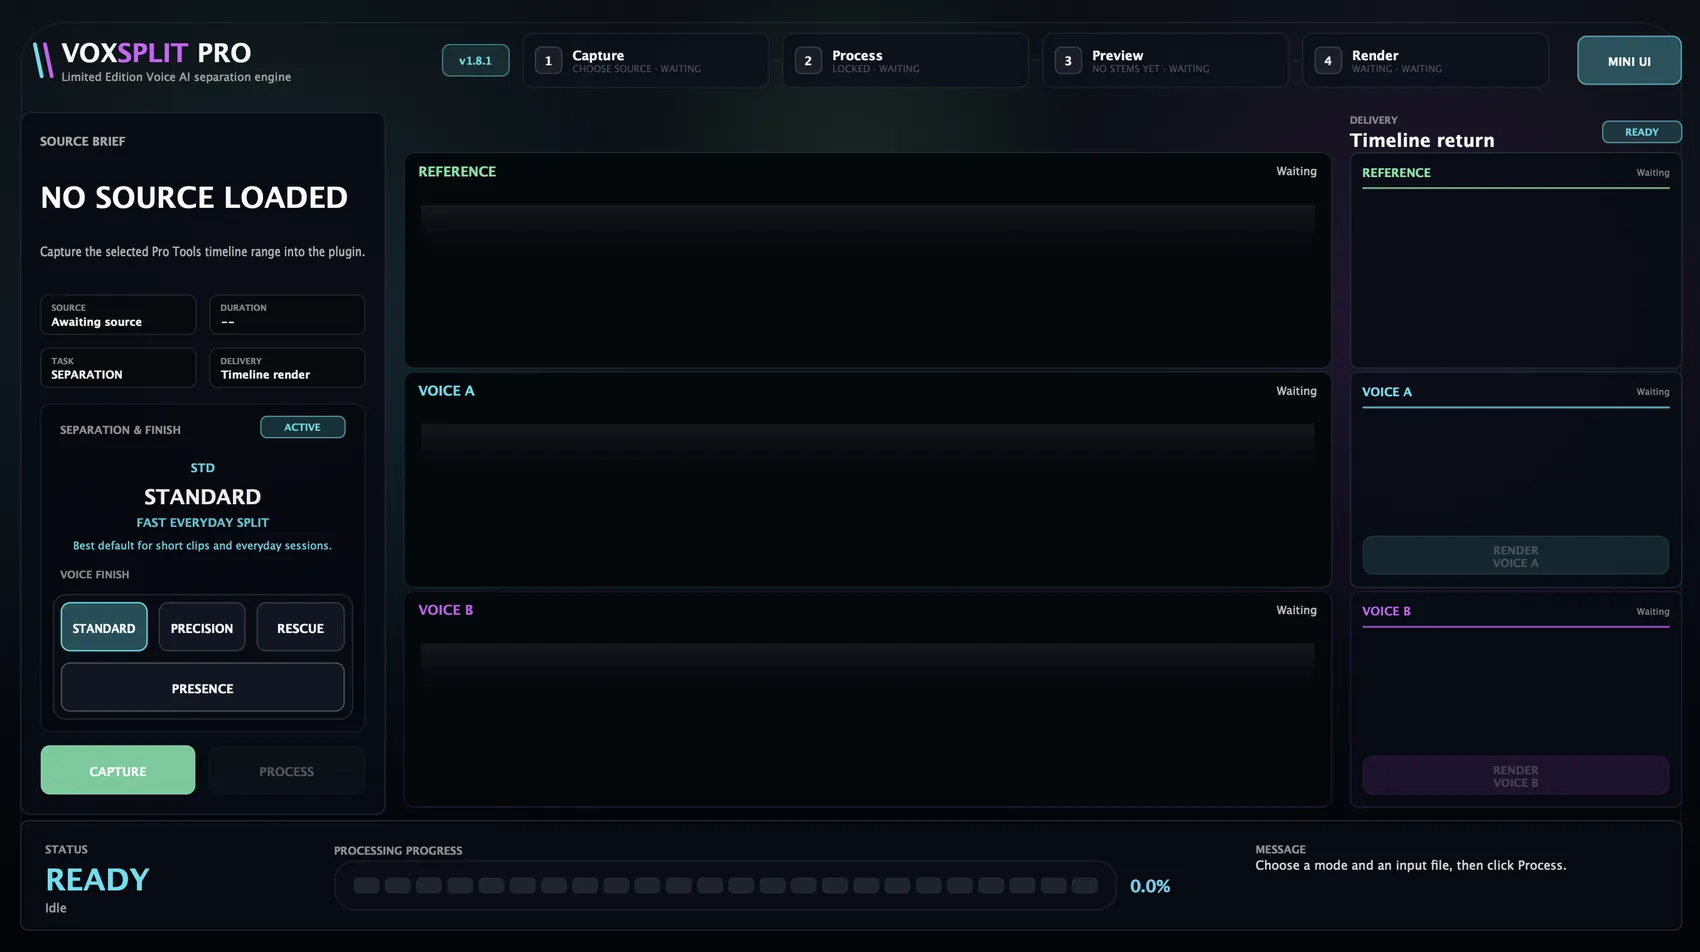The height and width of the screenshot is (952, 1700).
Task: Open the Process step tab
Action: [905, 61]
